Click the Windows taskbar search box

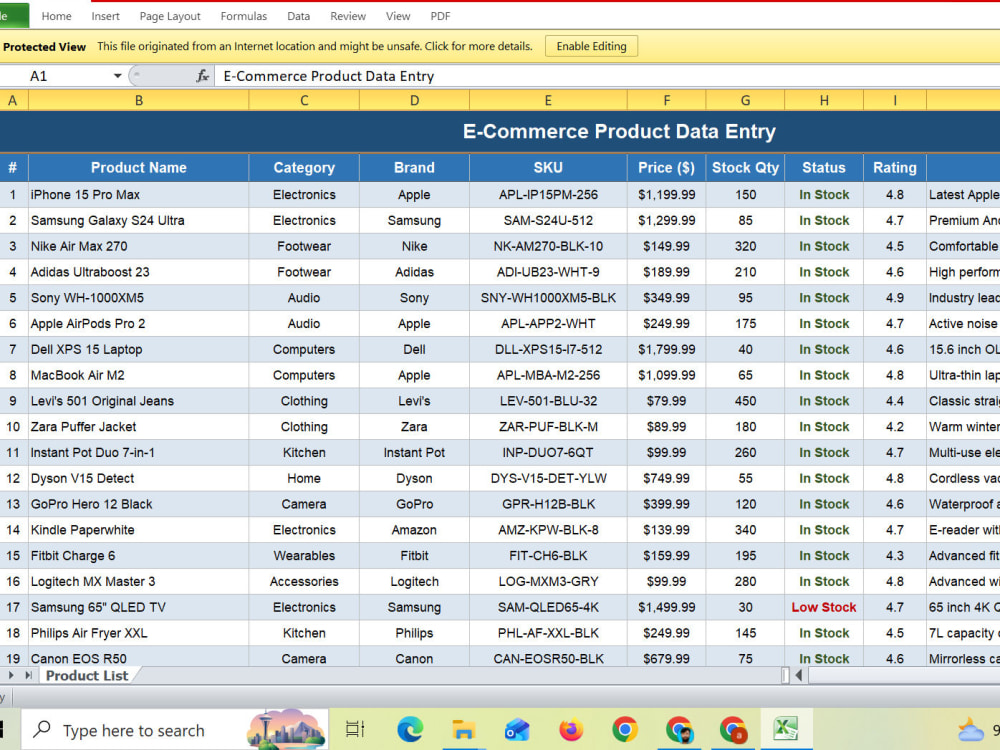[x=175, y=730]
